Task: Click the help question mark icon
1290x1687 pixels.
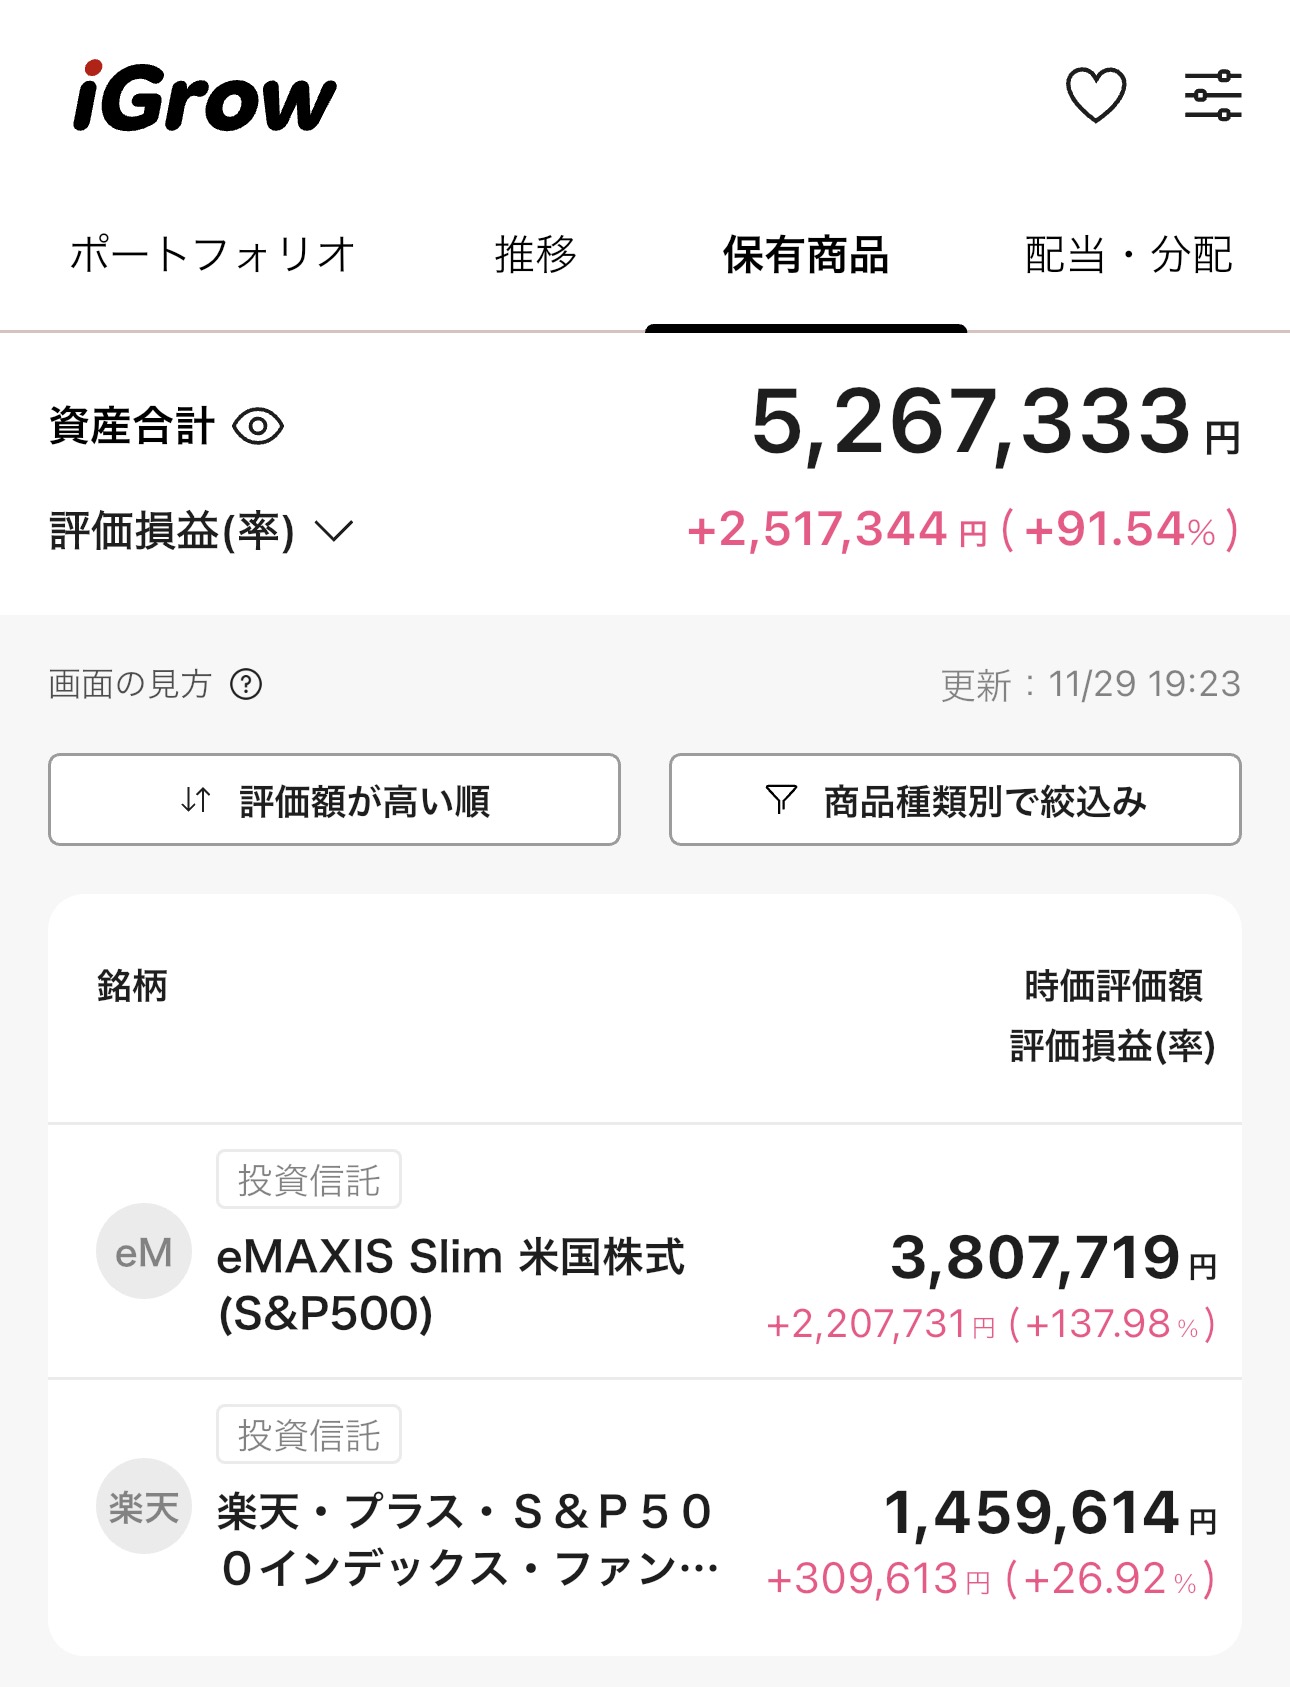Action: click(246, 685)
